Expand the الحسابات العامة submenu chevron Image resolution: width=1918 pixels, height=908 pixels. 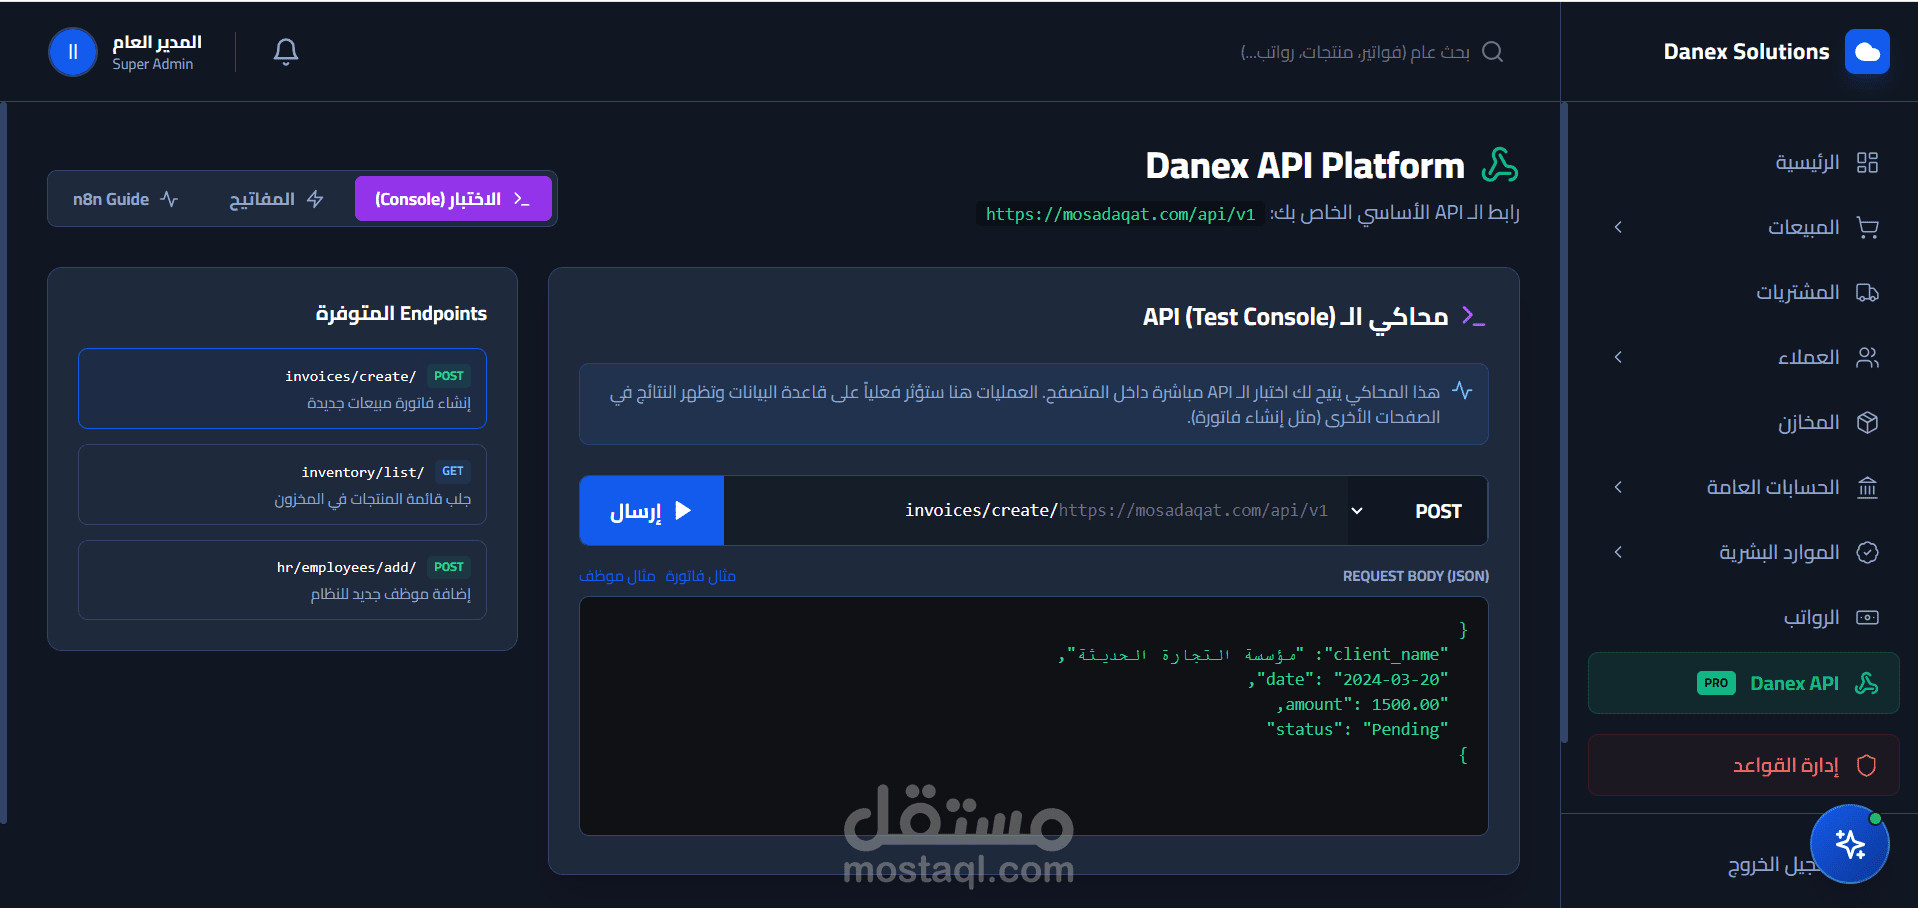tap(1618, 487)
